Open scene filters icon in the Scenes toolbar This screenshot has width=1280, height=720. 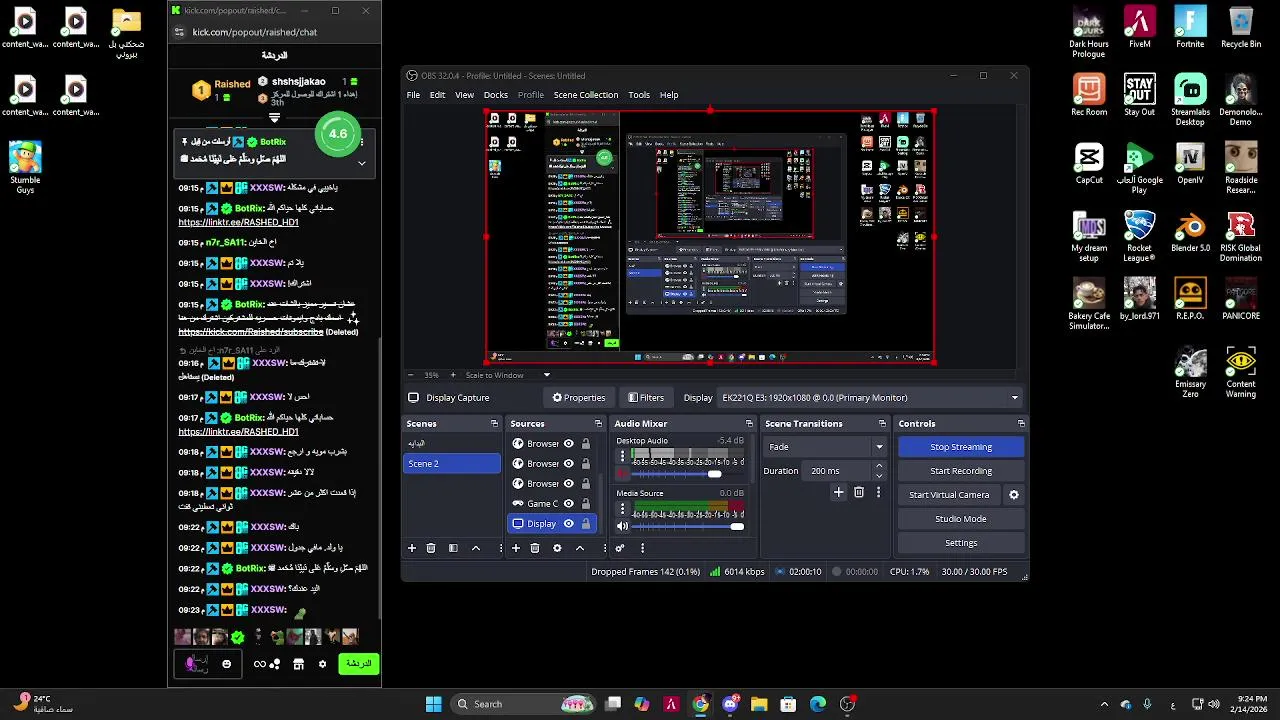[453, 548]
